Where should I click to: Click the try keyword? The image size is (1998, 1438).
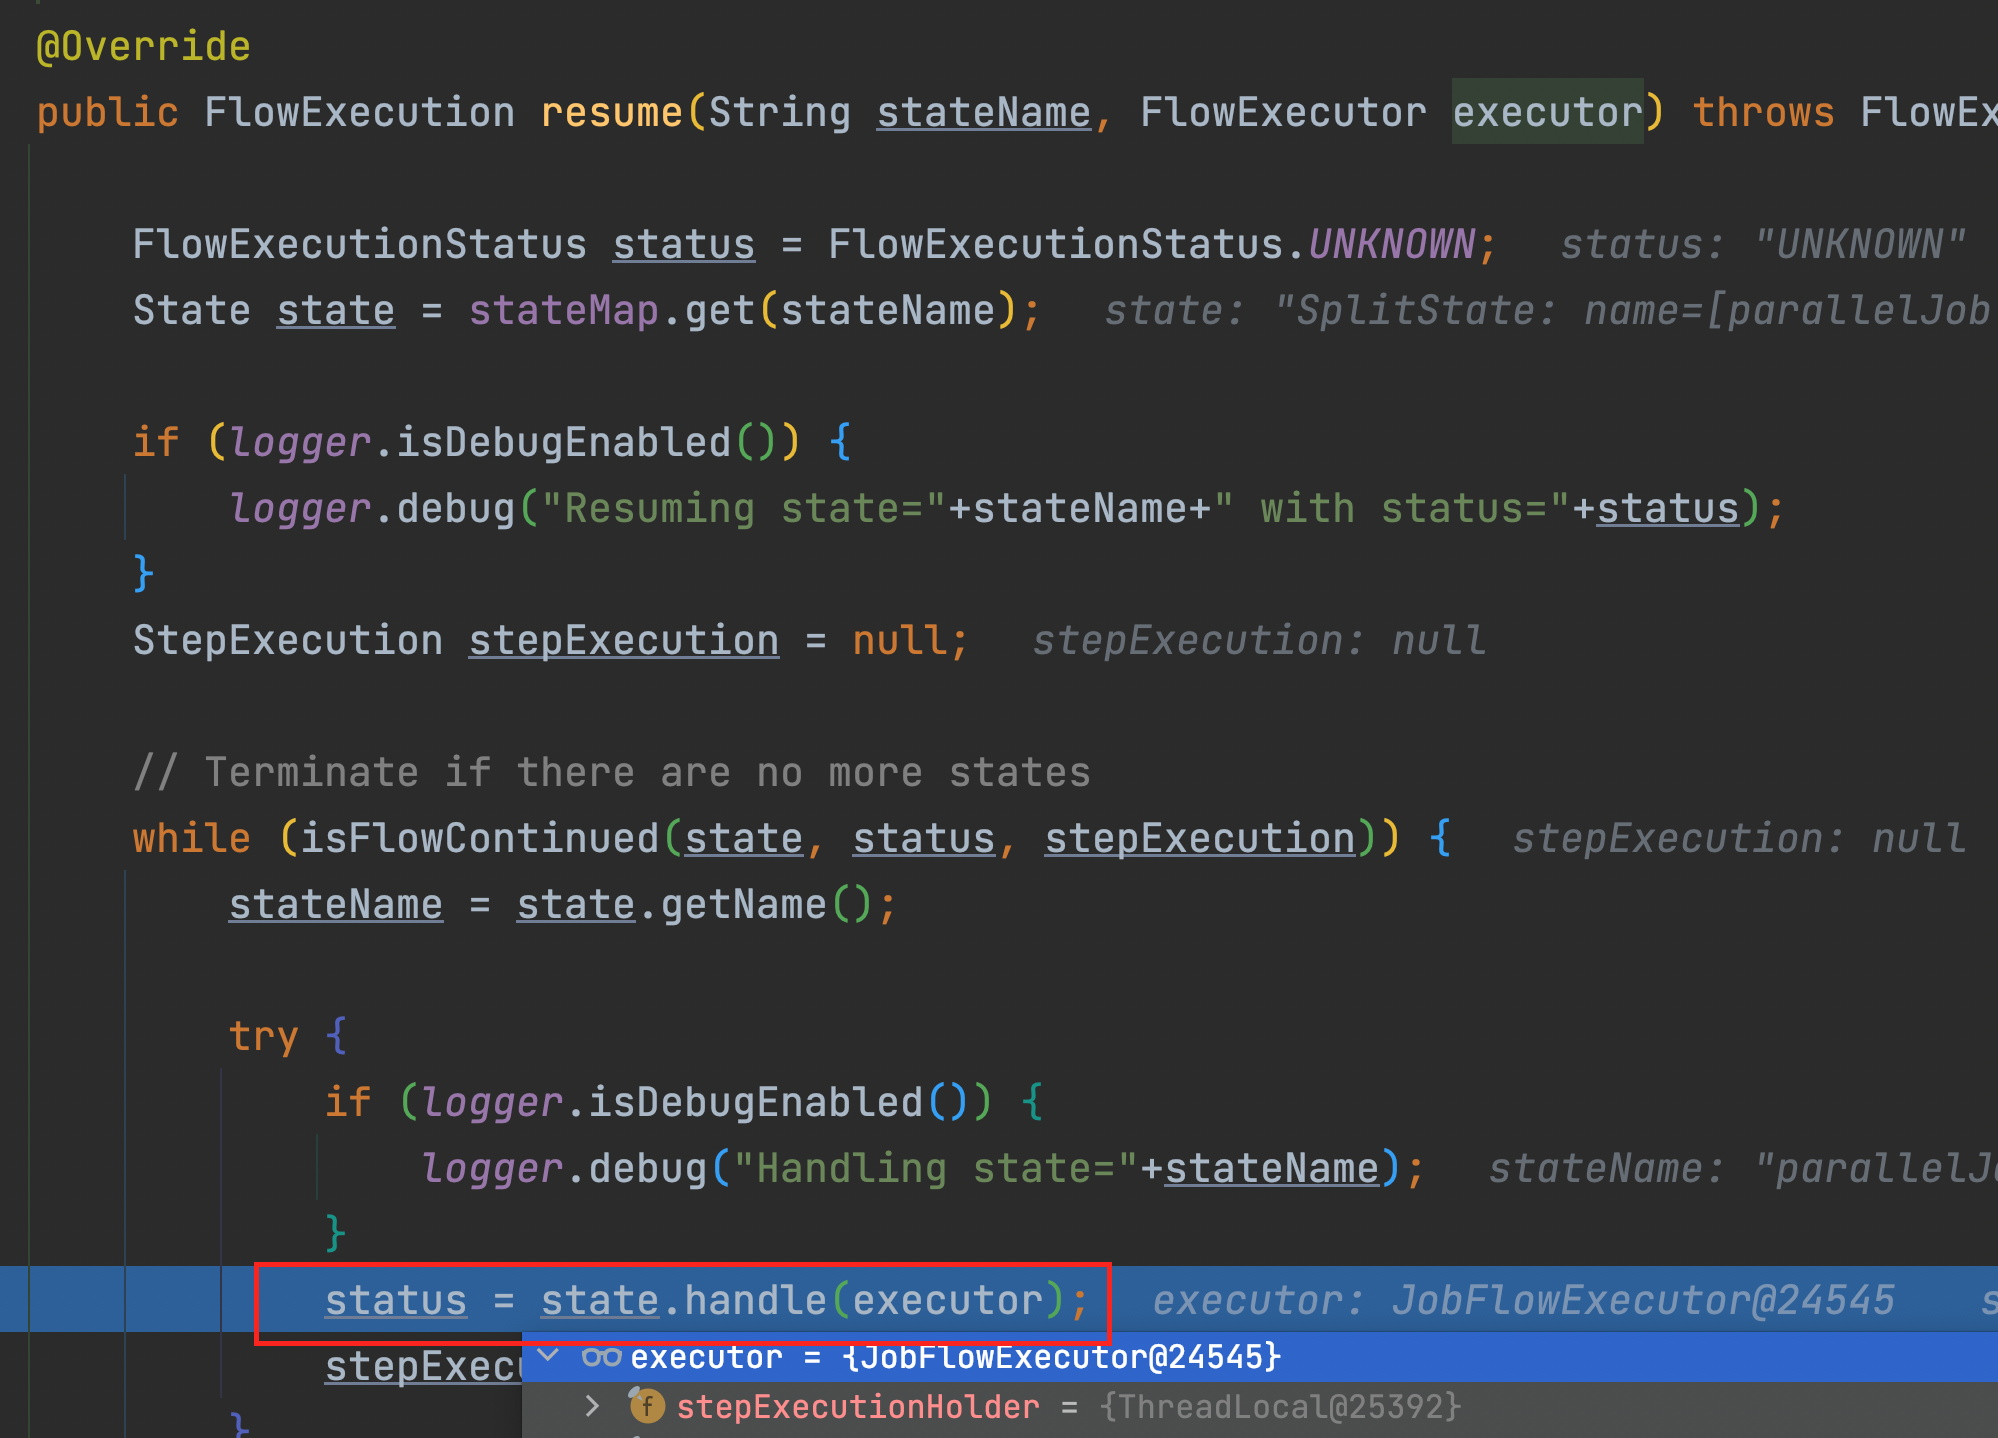[x=263, y=1036]
